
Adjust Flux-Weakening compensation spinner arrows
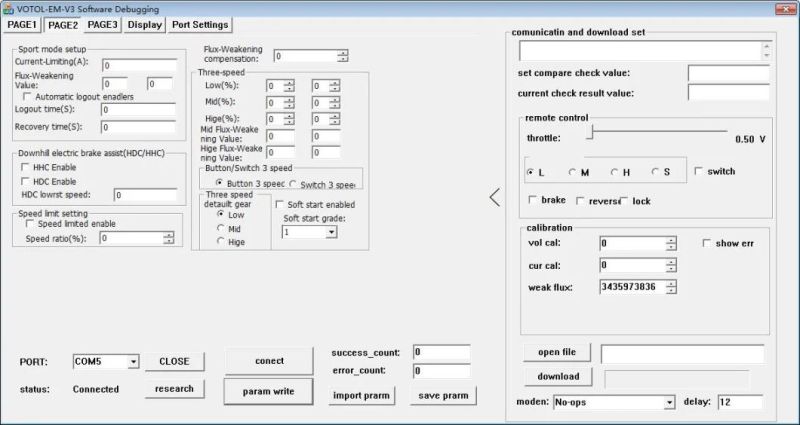343,56
